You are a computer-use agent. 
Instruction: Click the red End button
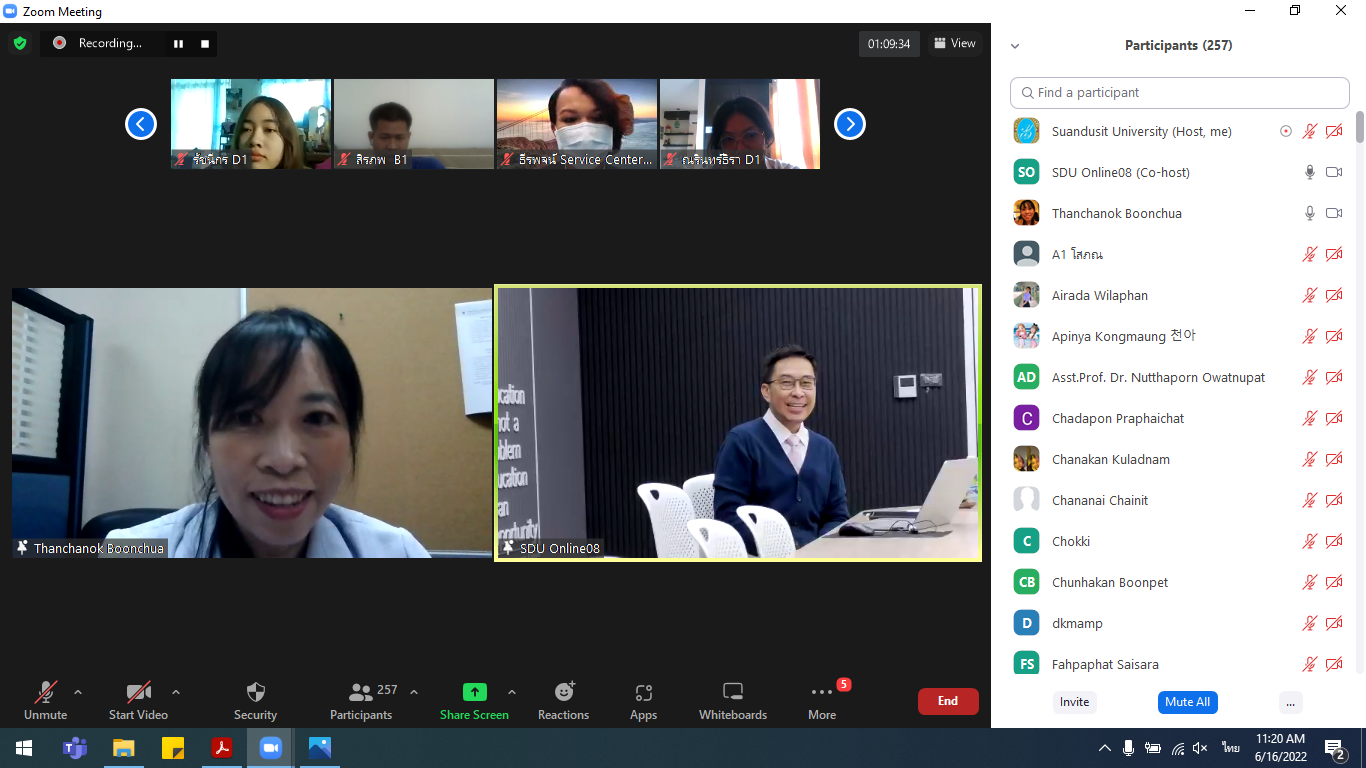(x=947, y=701)
